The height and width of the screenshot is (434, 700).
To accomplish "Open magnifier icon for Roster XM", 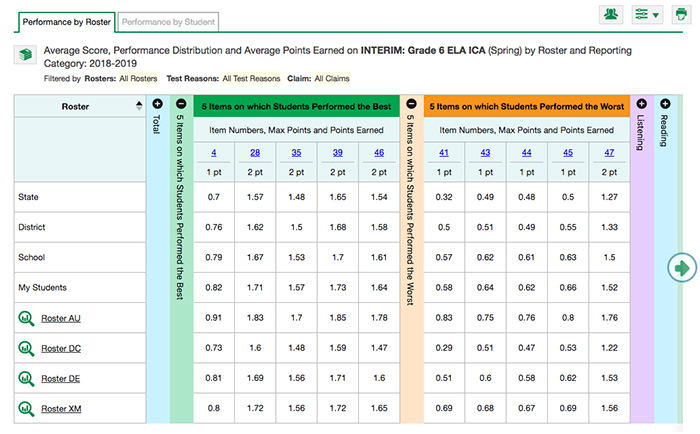I will coord(26,409).
